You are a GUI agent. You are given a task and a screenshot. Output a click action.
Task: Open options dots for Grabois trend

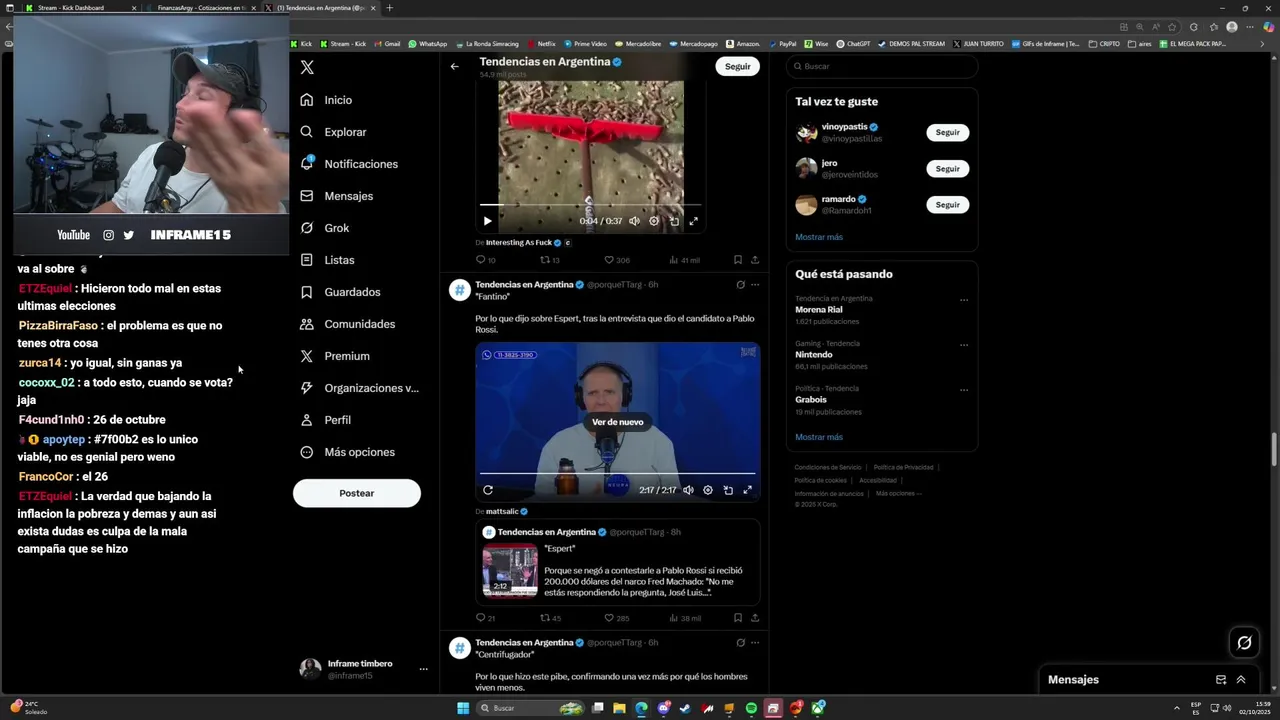[964, 390]
